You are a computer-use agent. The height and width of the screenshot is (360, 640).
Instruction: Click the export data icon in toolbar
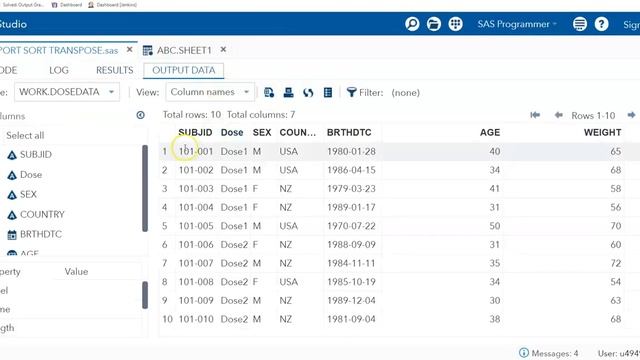click(289, 92)
